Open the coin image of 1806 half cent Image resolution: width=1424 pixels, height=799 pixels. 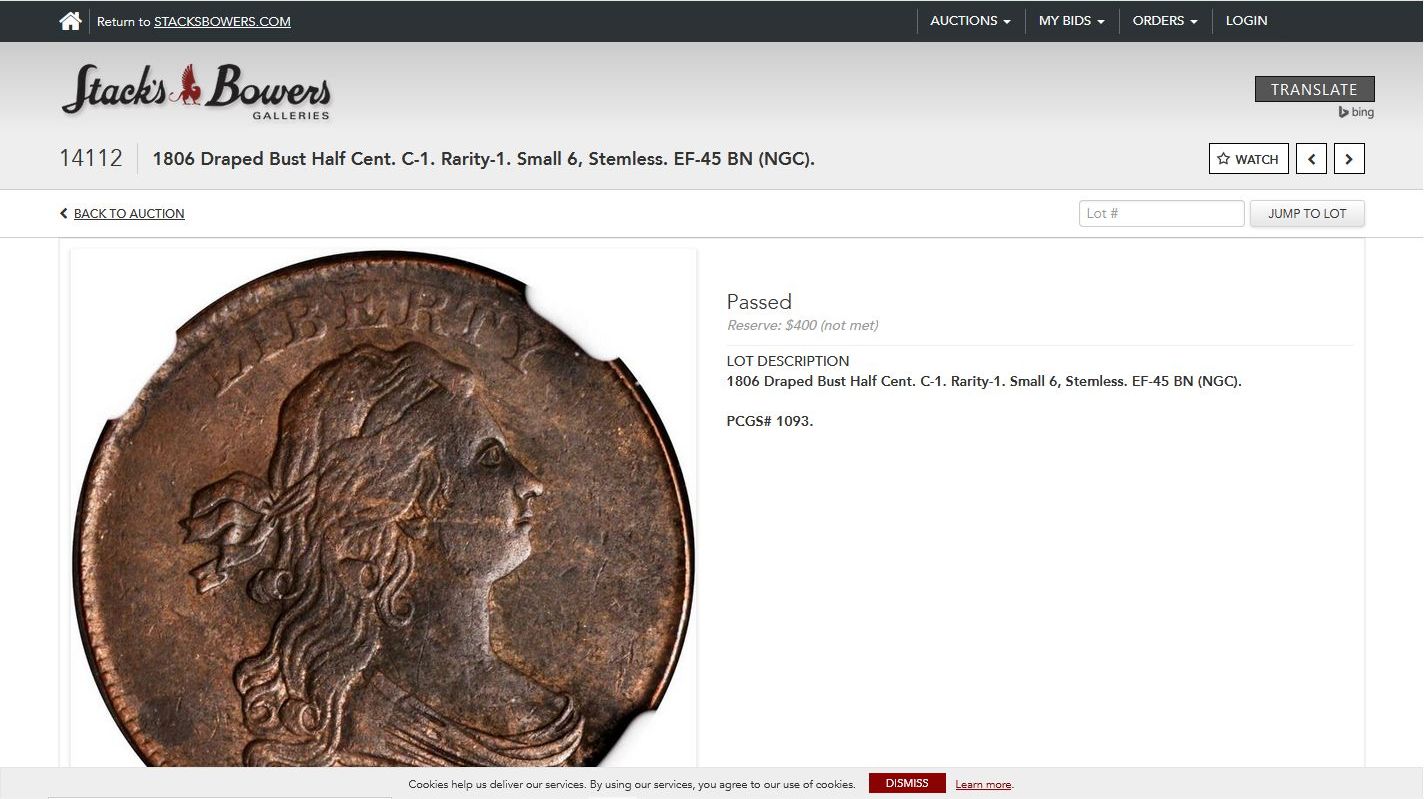(x=383, y=508)
